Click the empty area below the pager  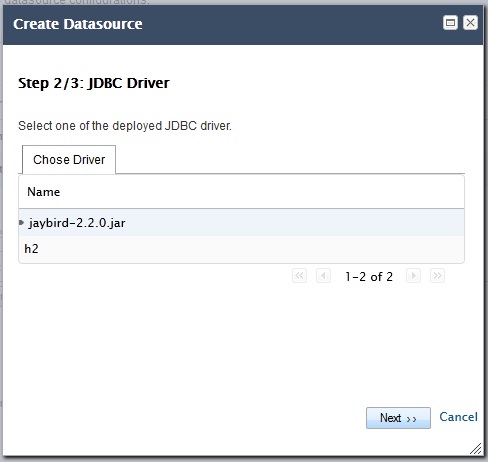242,343
